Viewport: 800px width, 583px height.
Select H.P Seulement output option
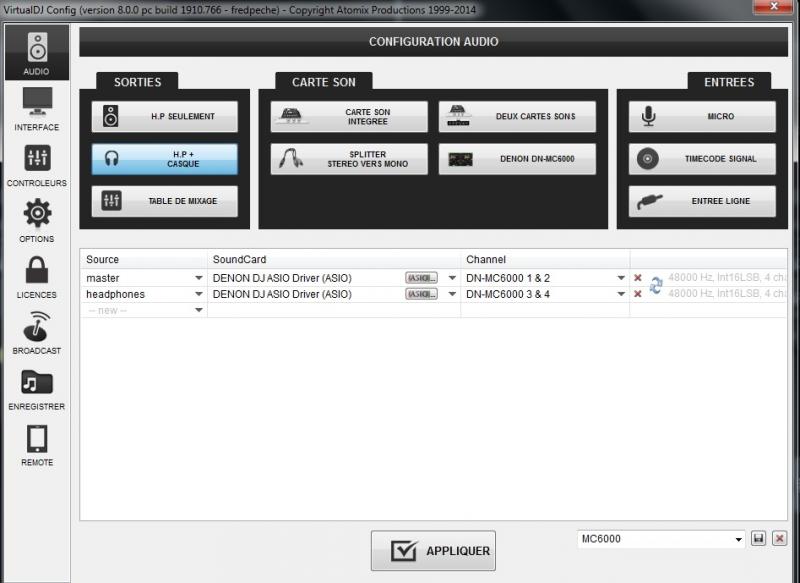(164, 116)
